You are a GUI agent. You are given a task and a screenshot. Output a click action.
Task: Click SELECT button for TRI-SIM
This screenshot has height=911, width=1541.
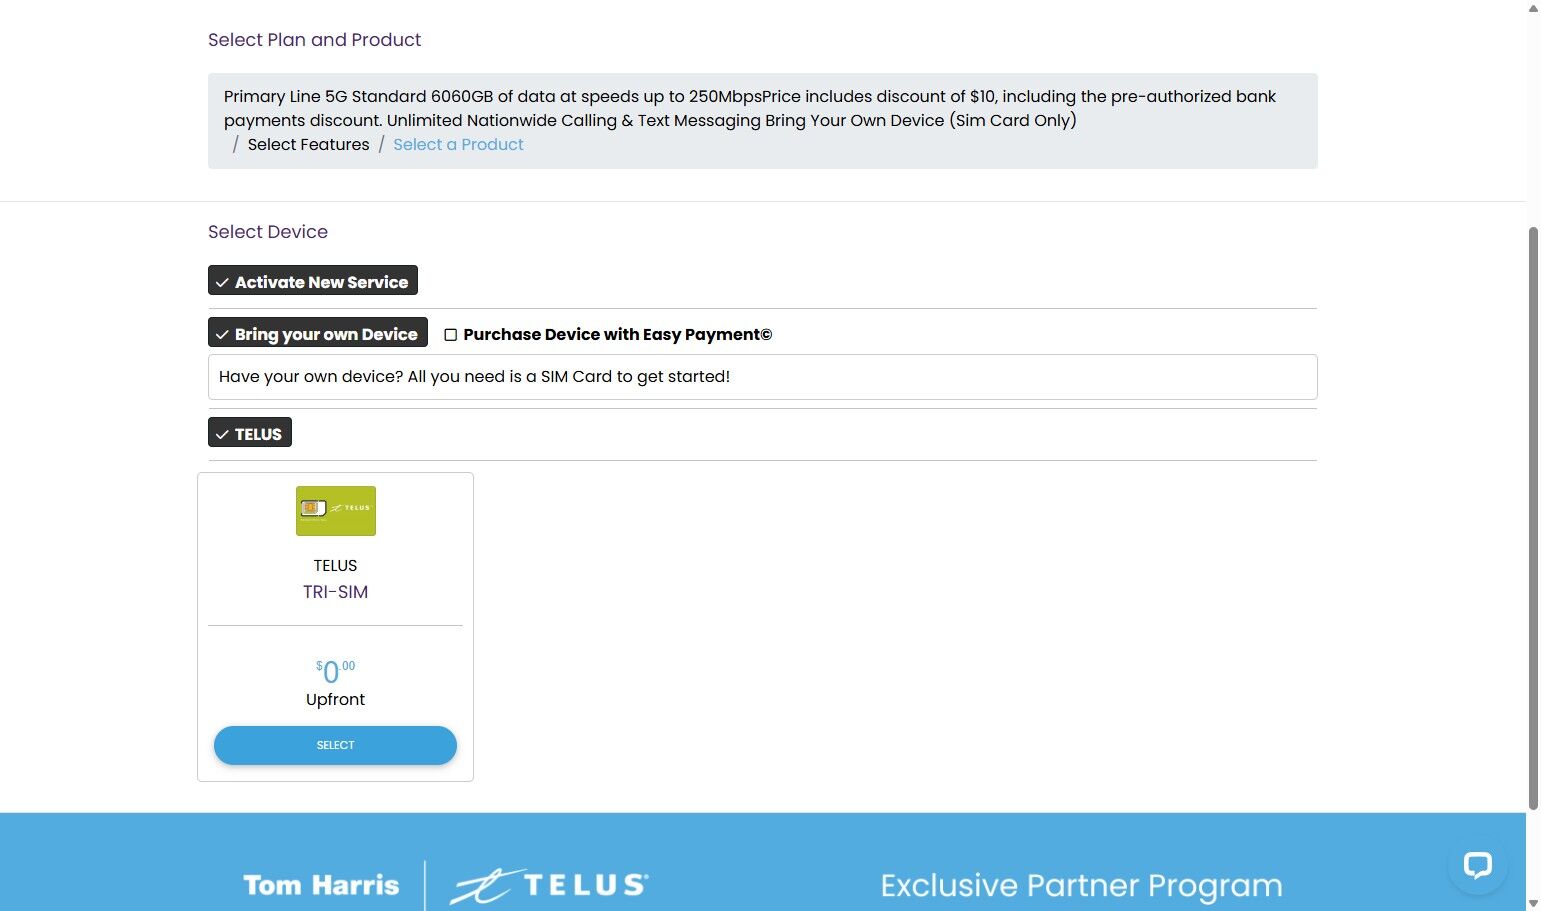(335, 745)
